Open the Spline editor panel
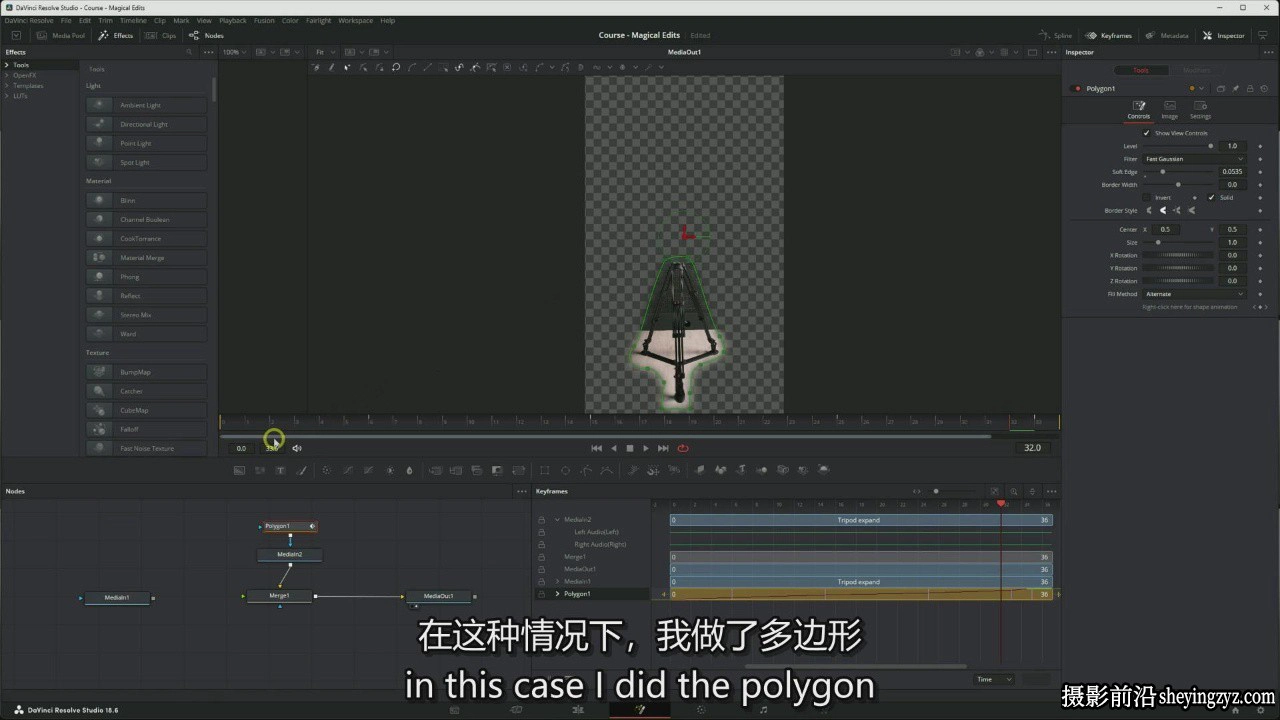Screen dimensions: 1280x720 pos(1055,35)
